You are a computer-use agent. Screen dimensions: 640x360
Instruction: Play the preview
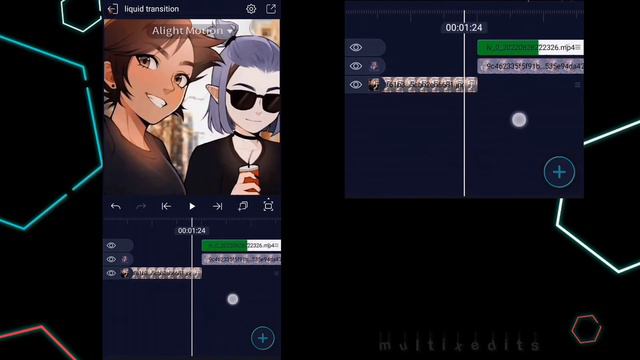(192, 207)
